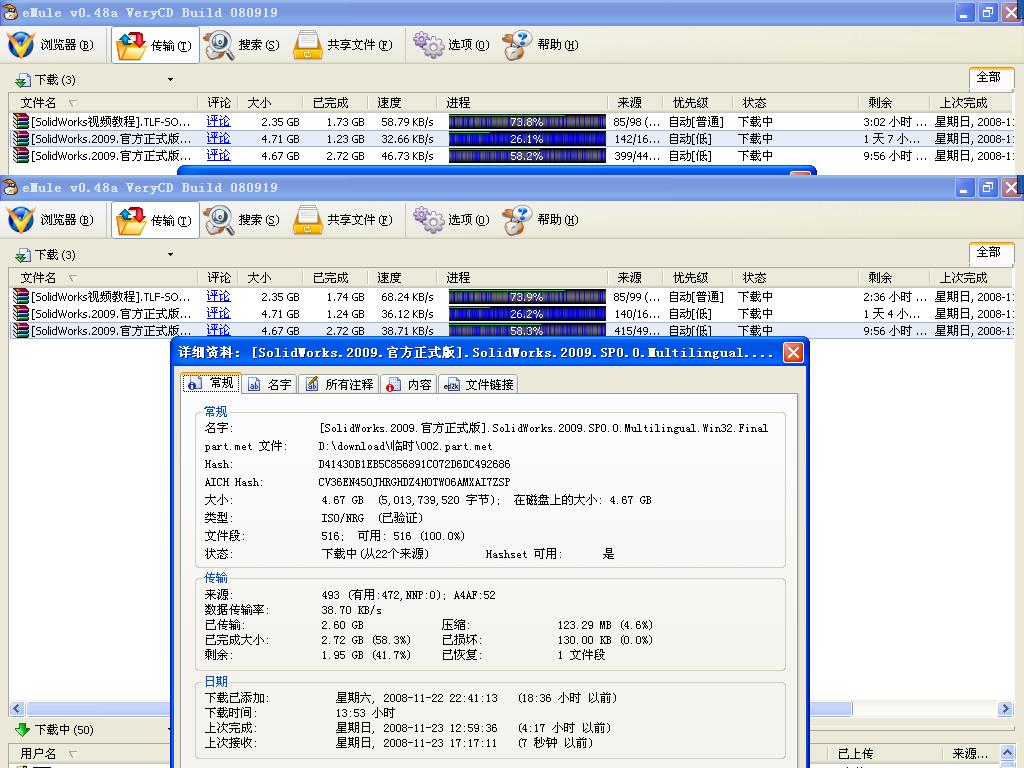The height and width of the screenshot is (768, 1024).
Task: Click 自动[普通] priority cell in upper window
Action: [696, 121]
